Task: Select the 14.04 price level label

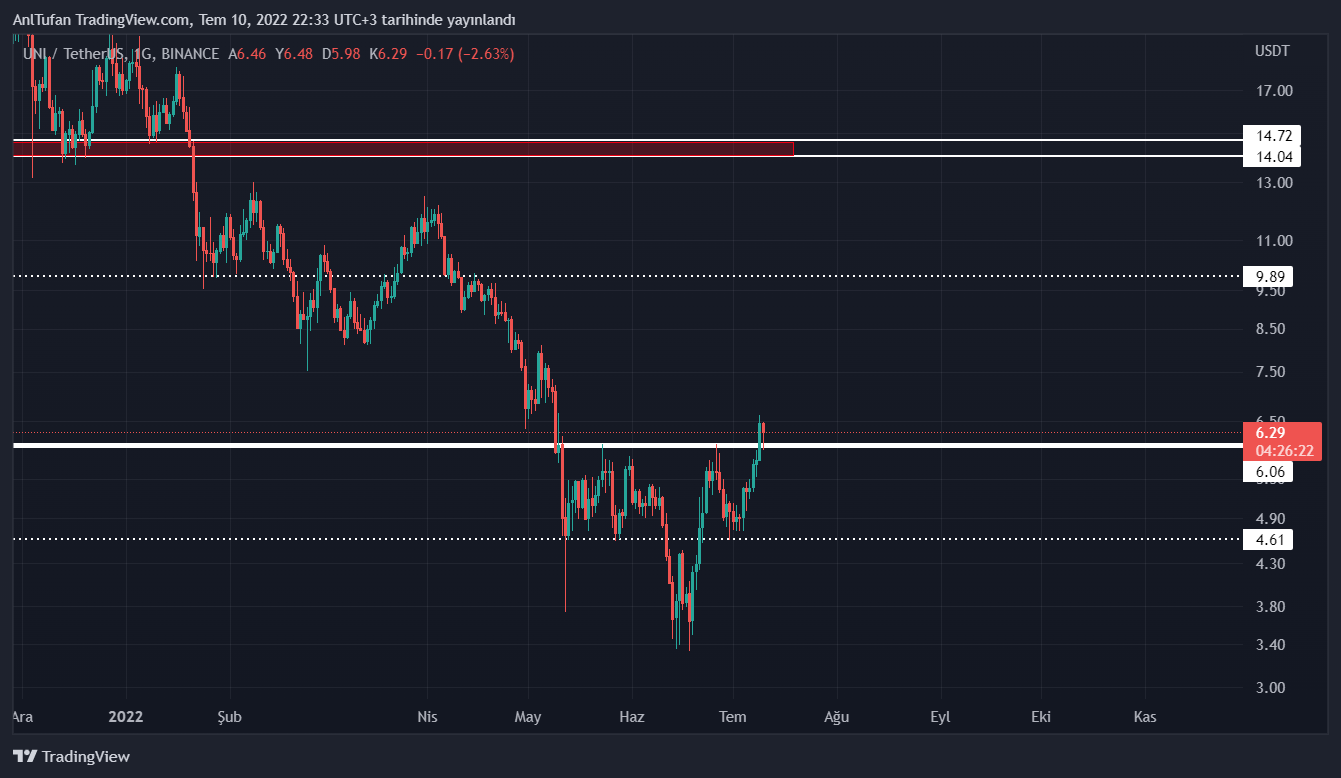Action: (1267, 157)
